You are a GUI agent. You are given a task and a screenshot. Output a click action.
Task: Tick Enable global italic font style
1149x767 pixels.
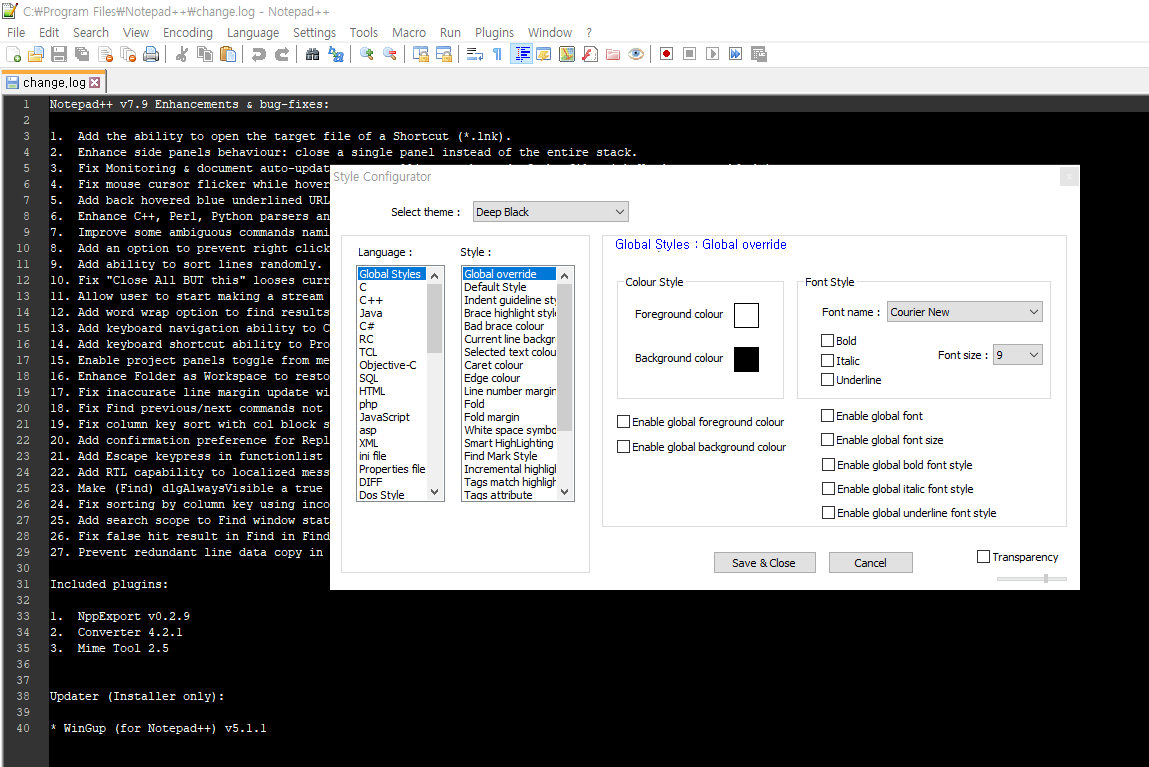(x=828, y=489)
